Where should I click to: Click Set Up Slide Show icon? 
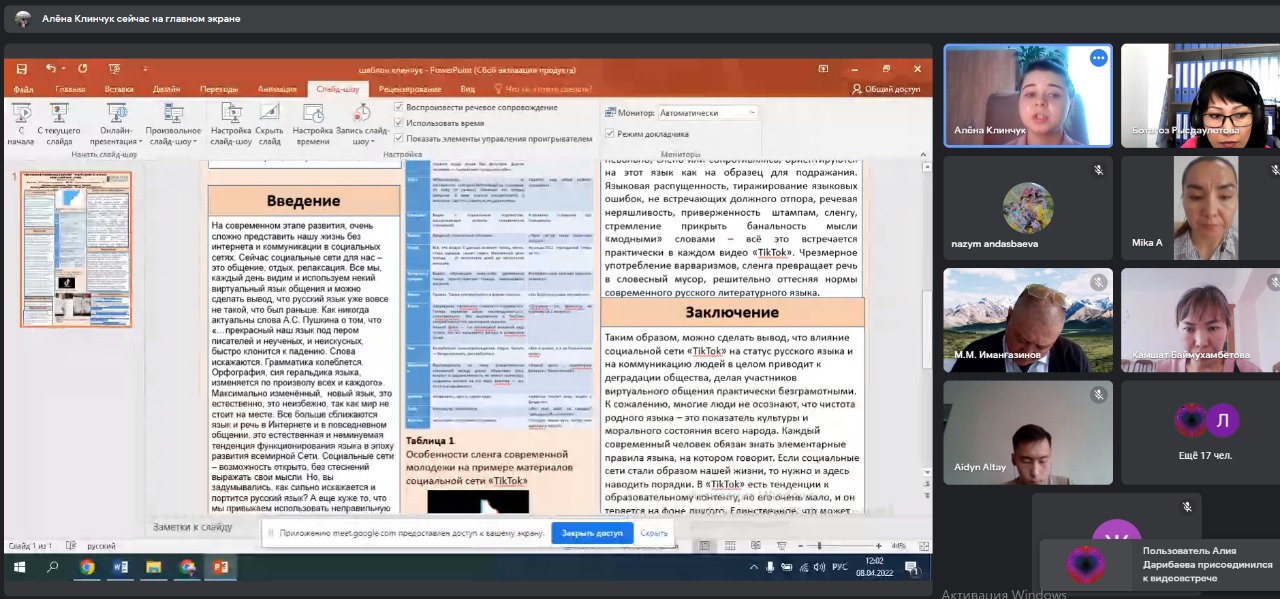pyautogui.click(x=231, y=116)
